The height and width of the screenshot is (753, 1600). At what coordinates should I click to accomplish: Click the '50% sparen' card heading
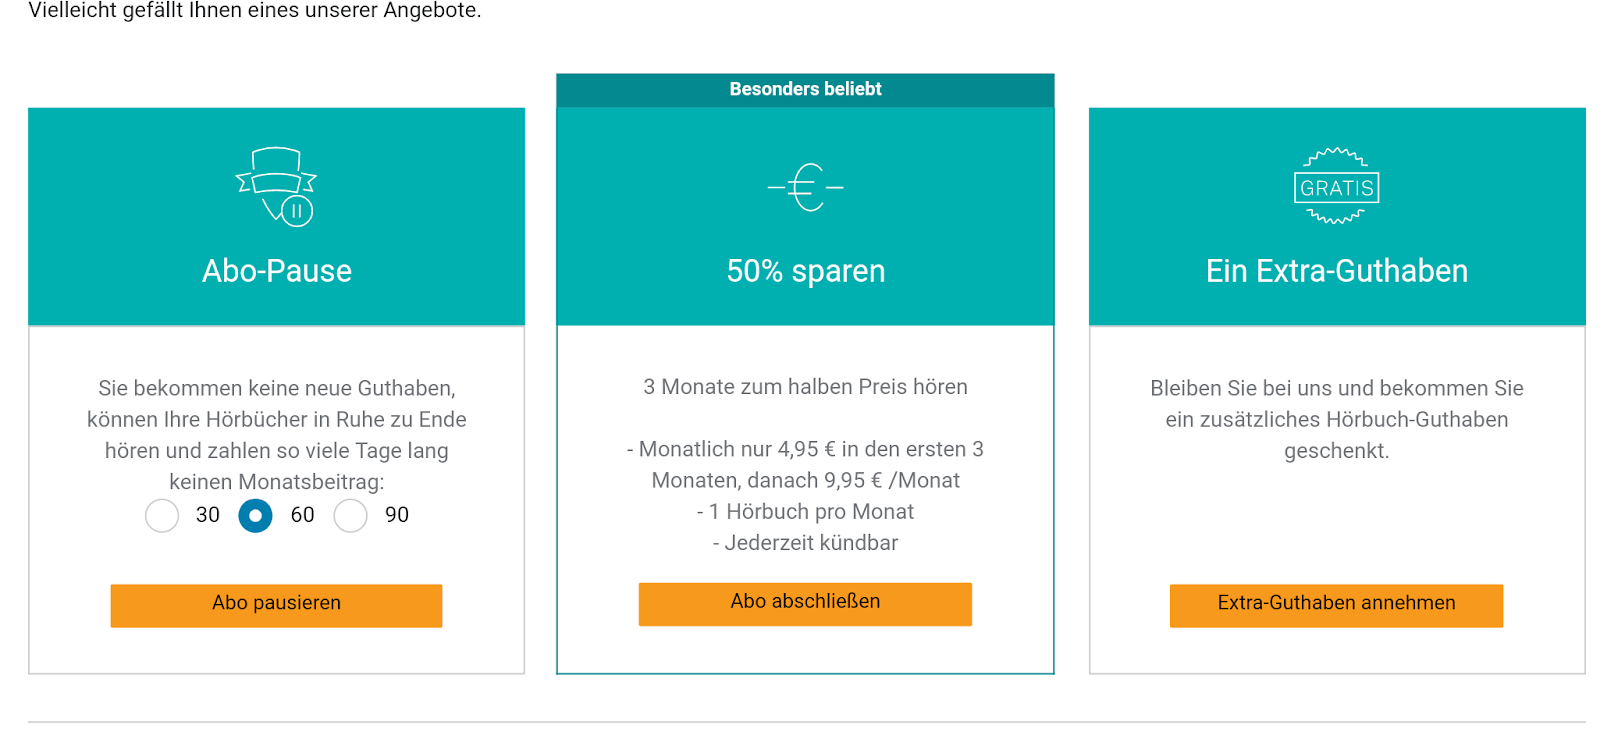pos(806,271)
